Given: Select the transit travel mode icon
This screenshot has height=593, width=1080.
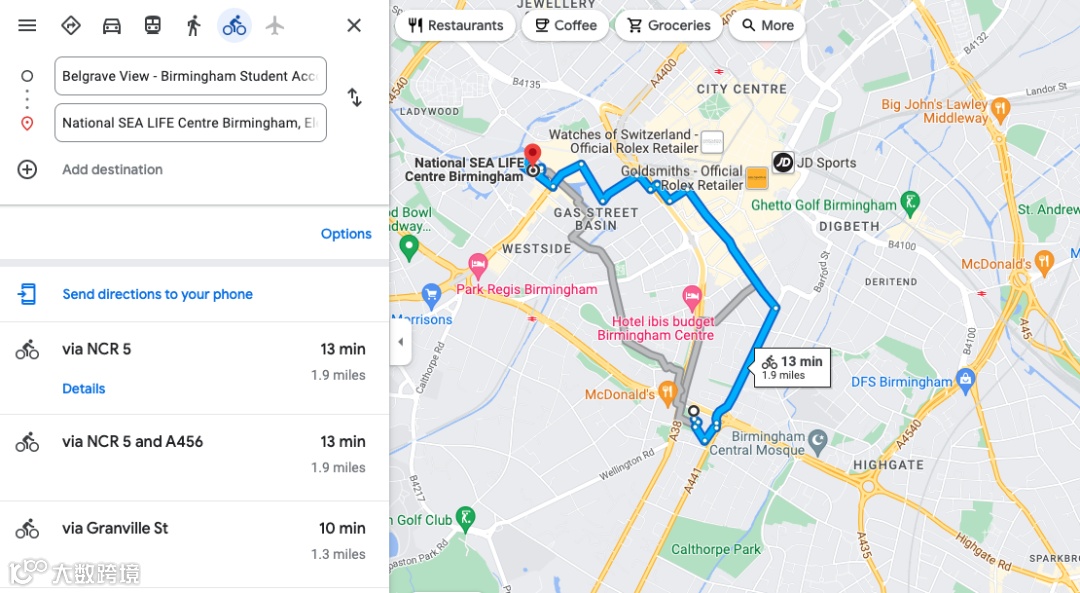Looking at the screenshot, I should click(152, 25).
